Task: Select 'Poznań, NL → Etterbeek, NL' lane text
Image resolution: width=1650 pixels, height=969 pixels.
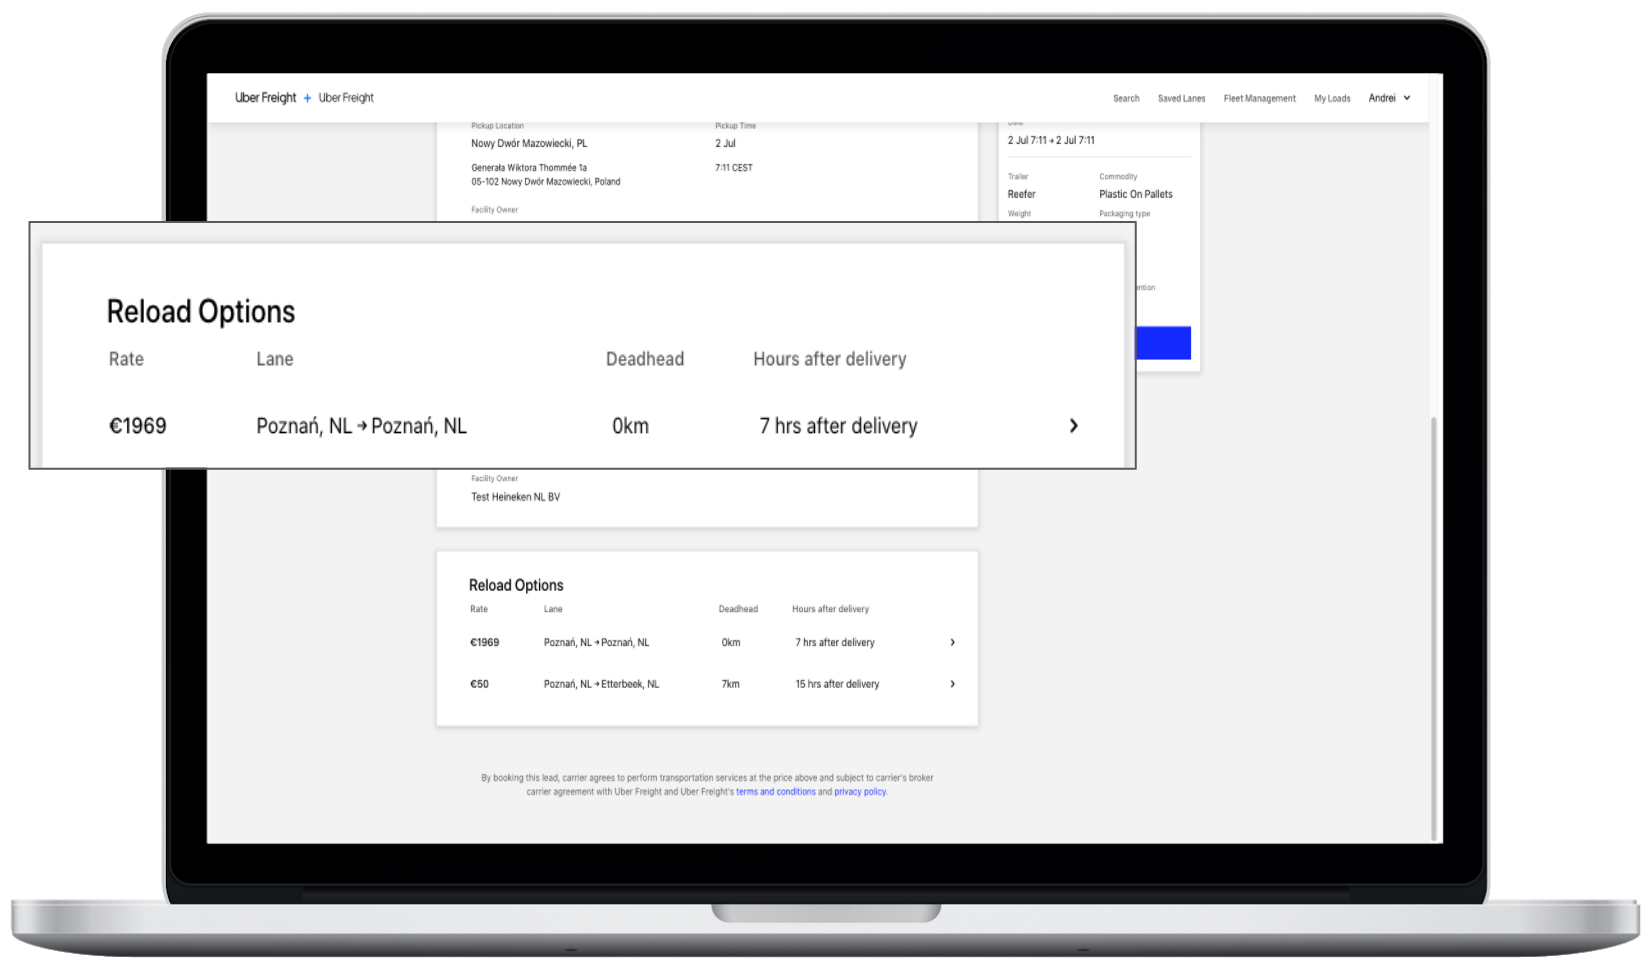Action: [x=601, y=685]
